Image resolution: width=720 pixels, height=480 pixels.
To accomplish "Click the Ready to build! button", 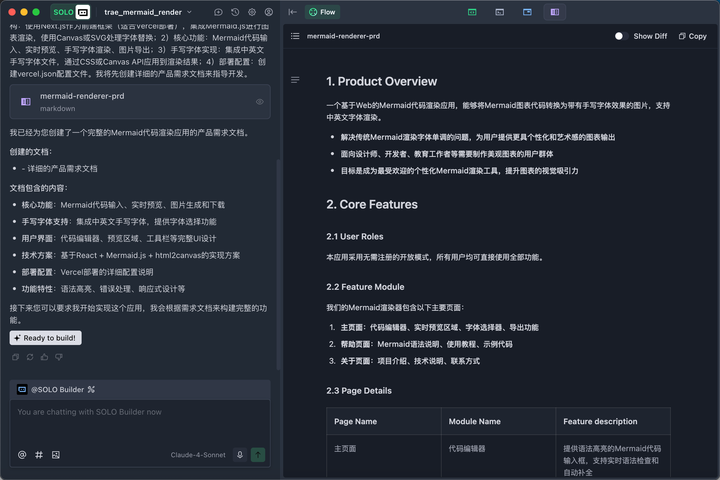I will (x=45, y=338).
